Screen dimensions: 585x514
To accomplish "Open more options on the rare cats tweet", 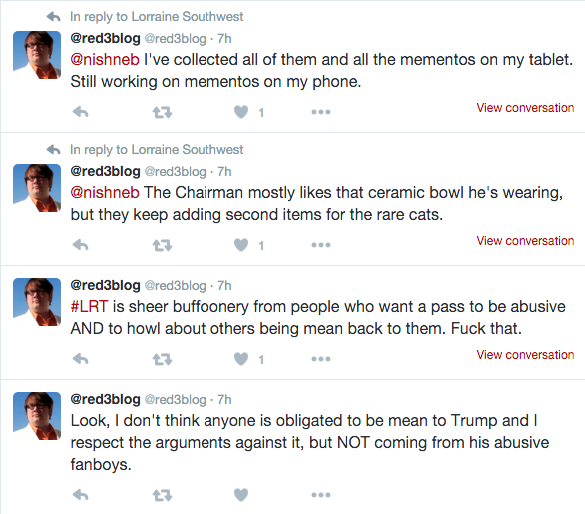I will [321, 245].
